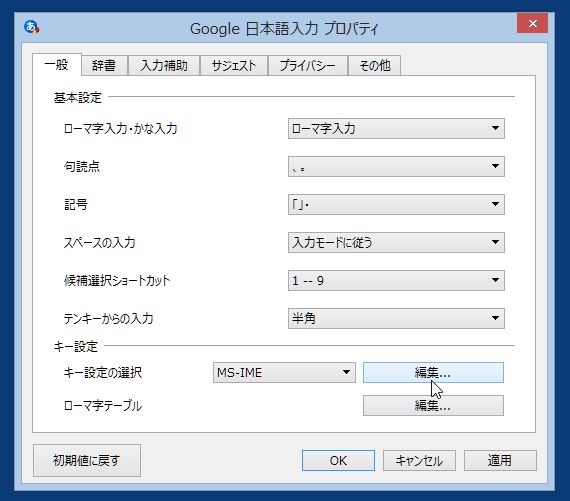Click the 基本設定 section heading
Screen dimensions: 570x501
click(78, 97)
